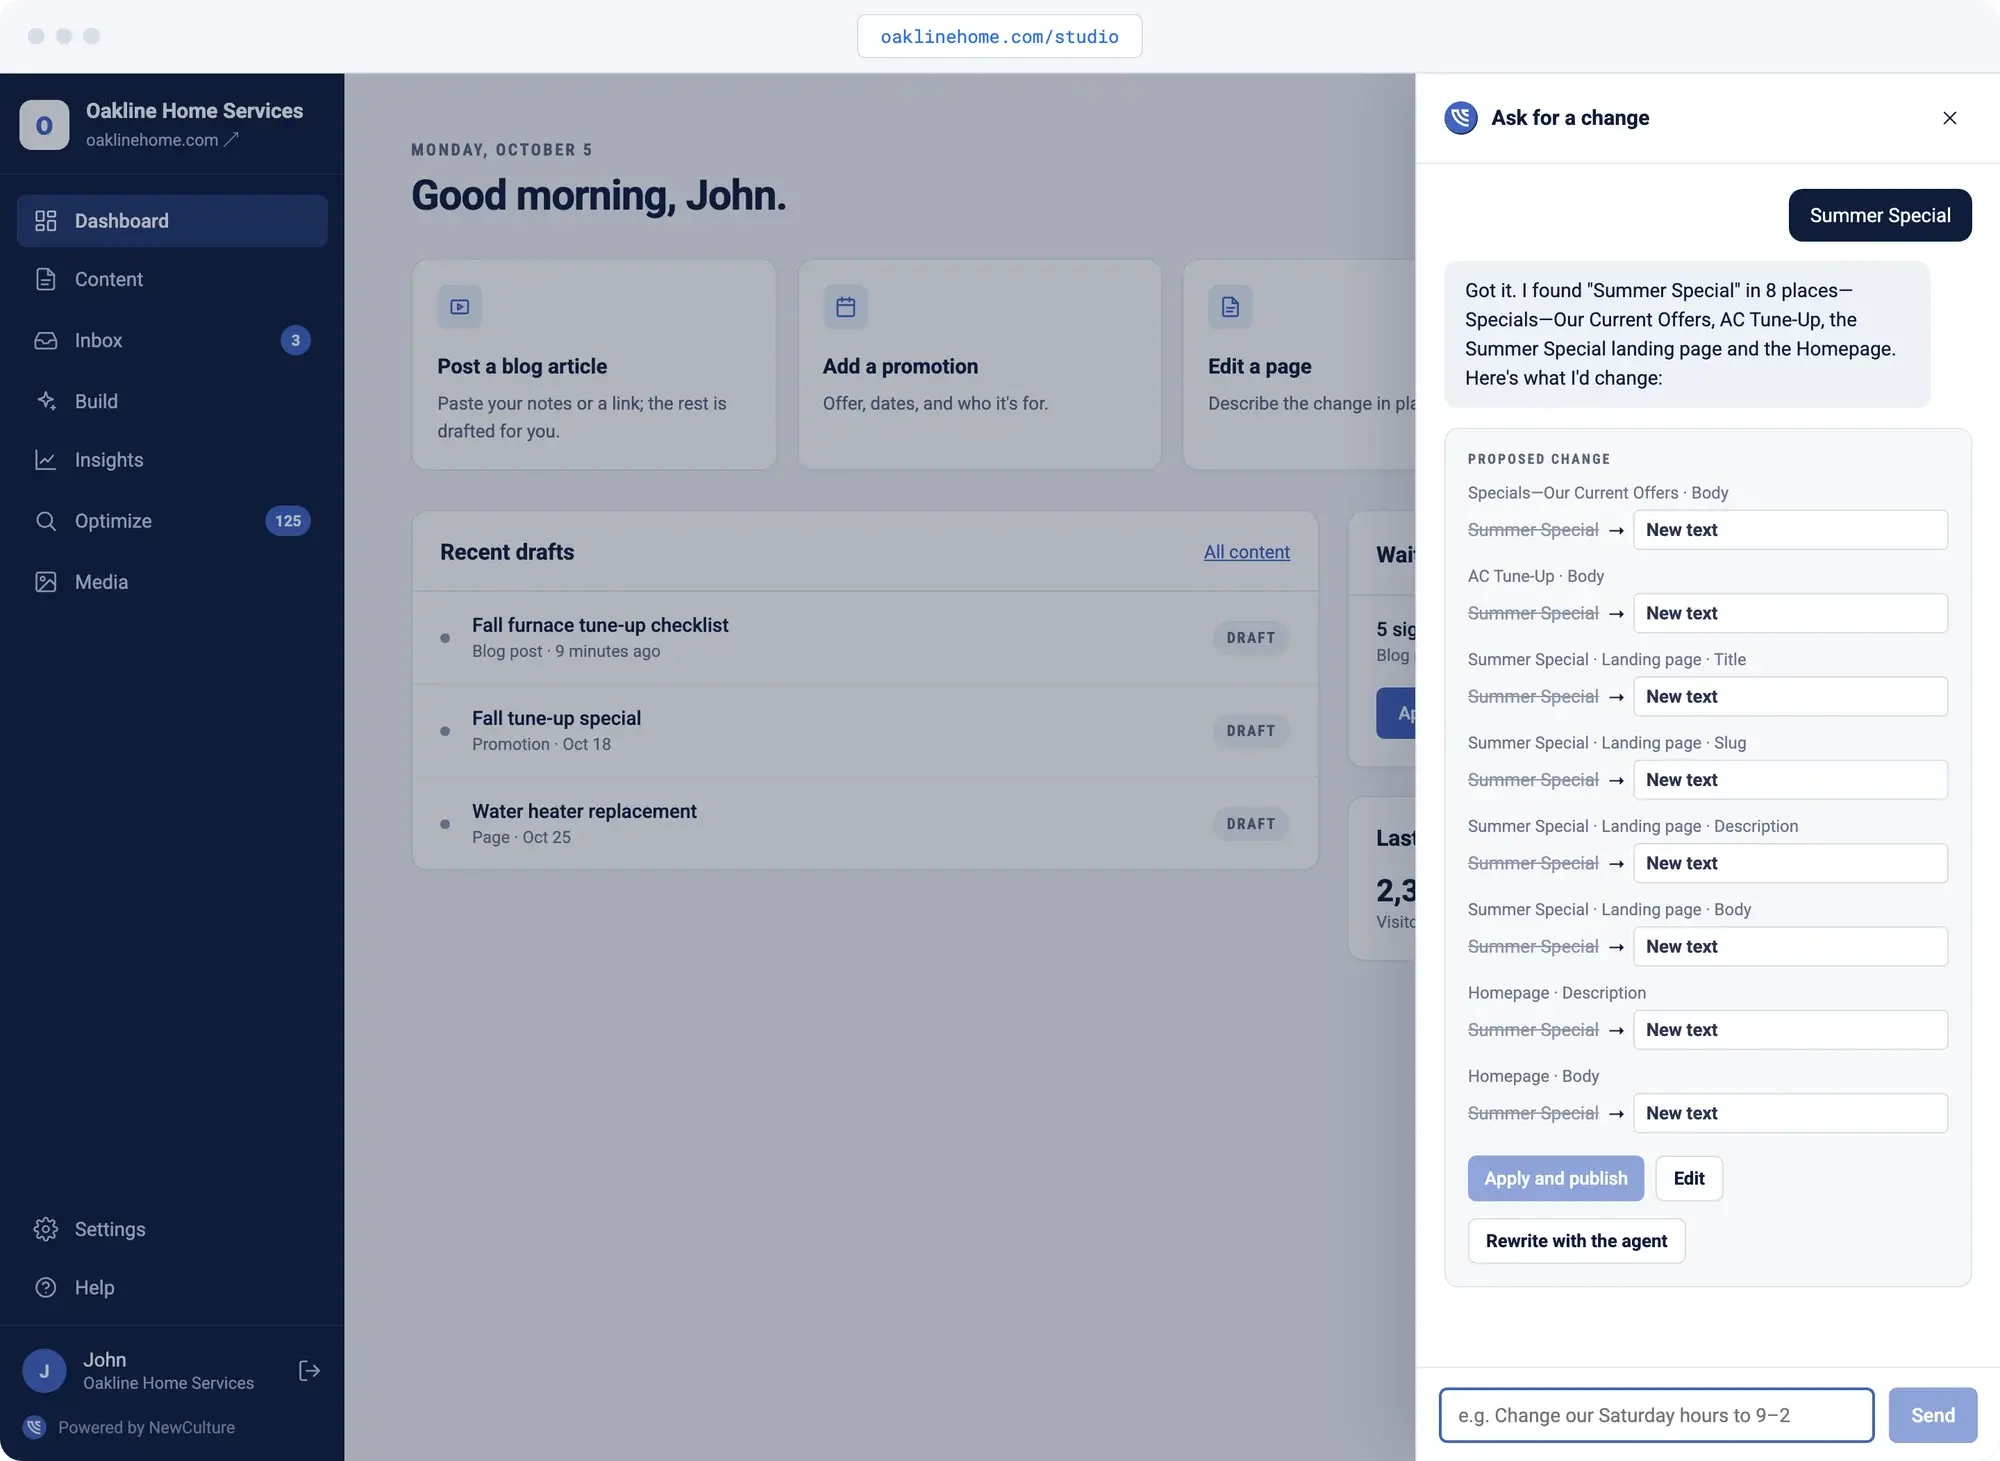This screenshot has height=1461, width=2000.
Task: Click the NewCulture logo icon
Action: coord(35,1427)
